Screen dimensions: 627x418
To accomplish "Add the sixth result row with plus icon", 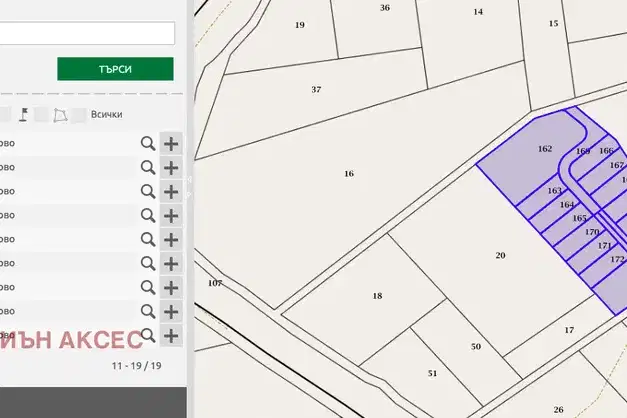I will point(171,264).
